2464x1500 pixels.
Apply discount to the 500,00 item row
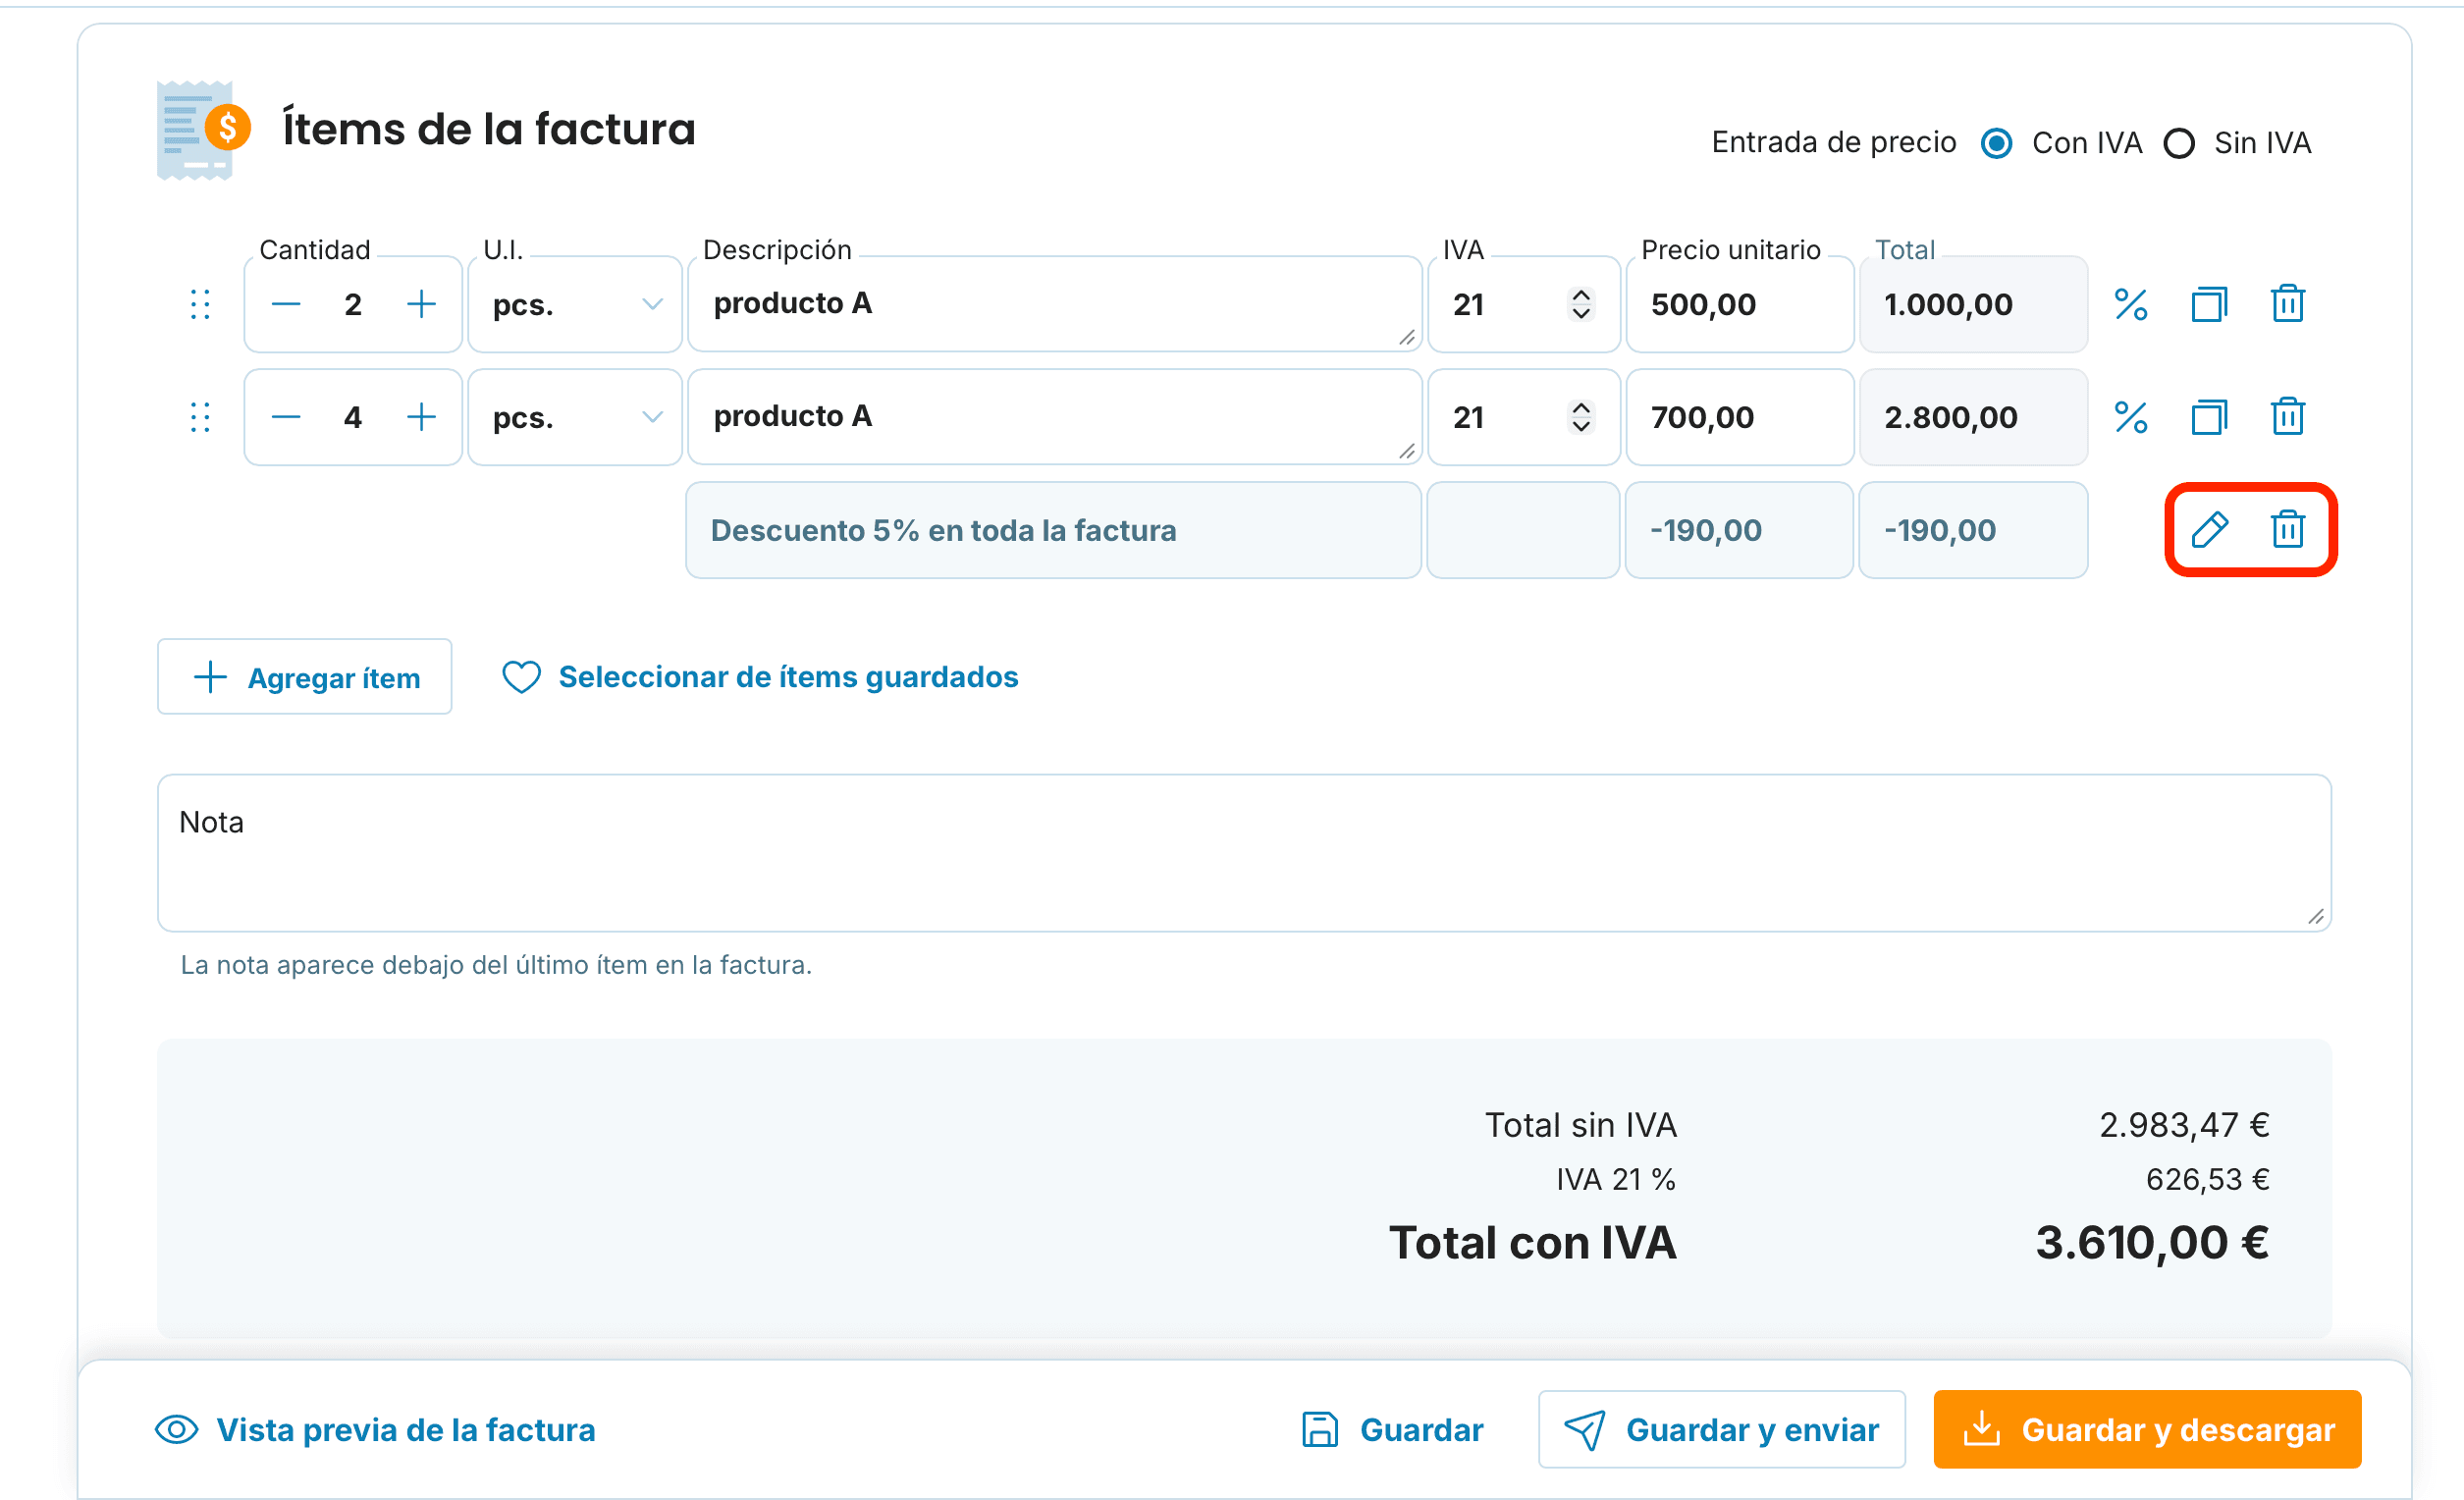2131,304
